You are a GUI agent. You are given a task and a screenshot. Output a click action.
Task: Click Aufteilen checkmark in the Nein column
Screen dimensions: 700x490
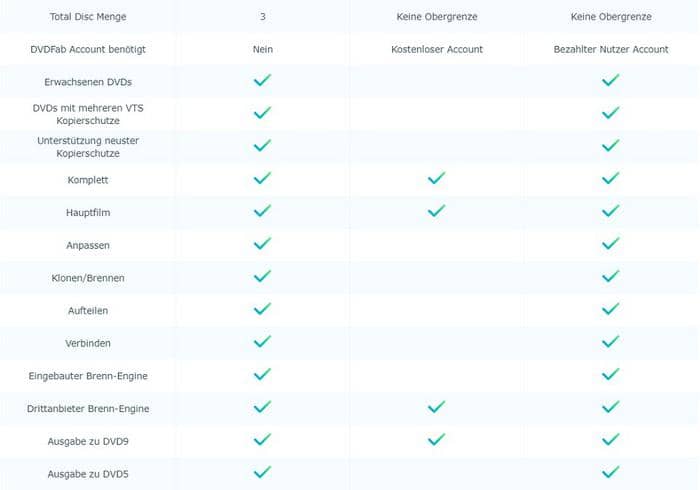coord(262,309)
